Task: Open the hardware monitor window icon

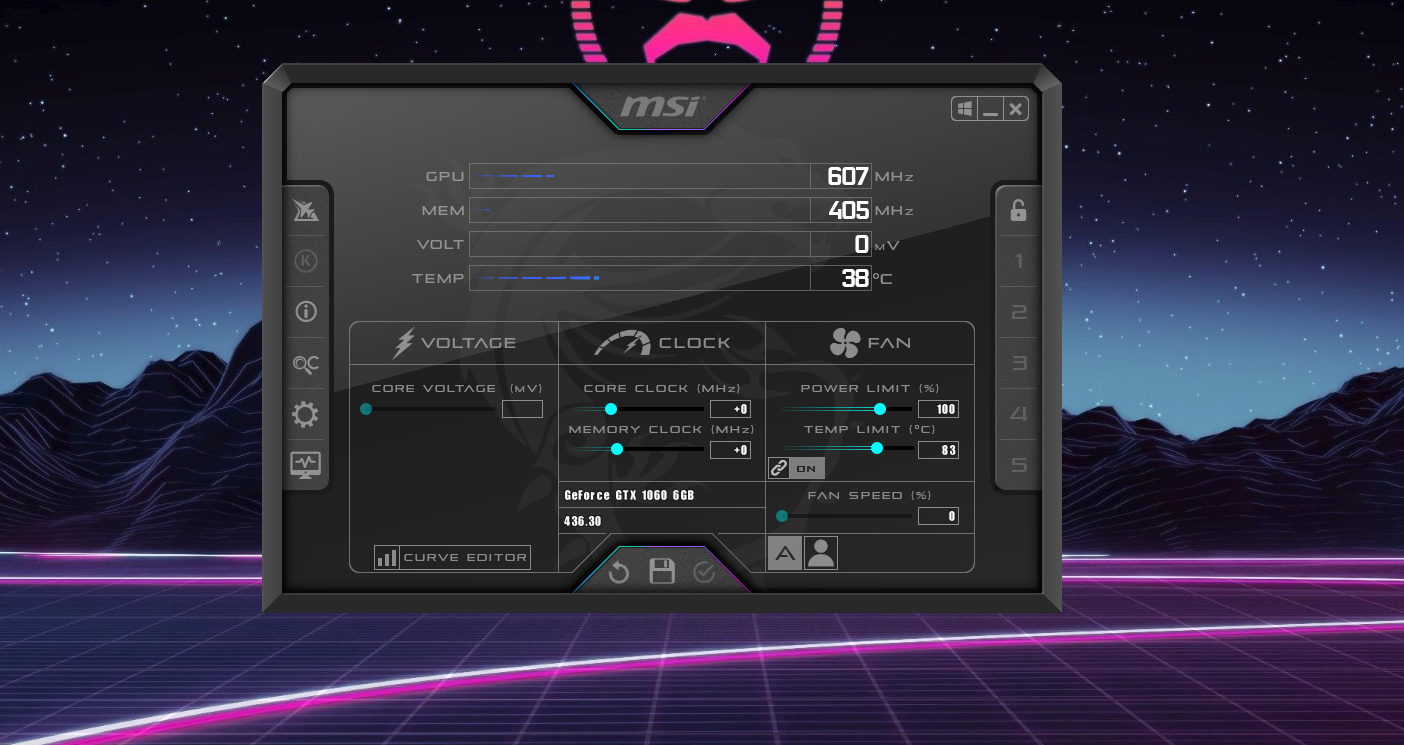Action: point(306,464)
